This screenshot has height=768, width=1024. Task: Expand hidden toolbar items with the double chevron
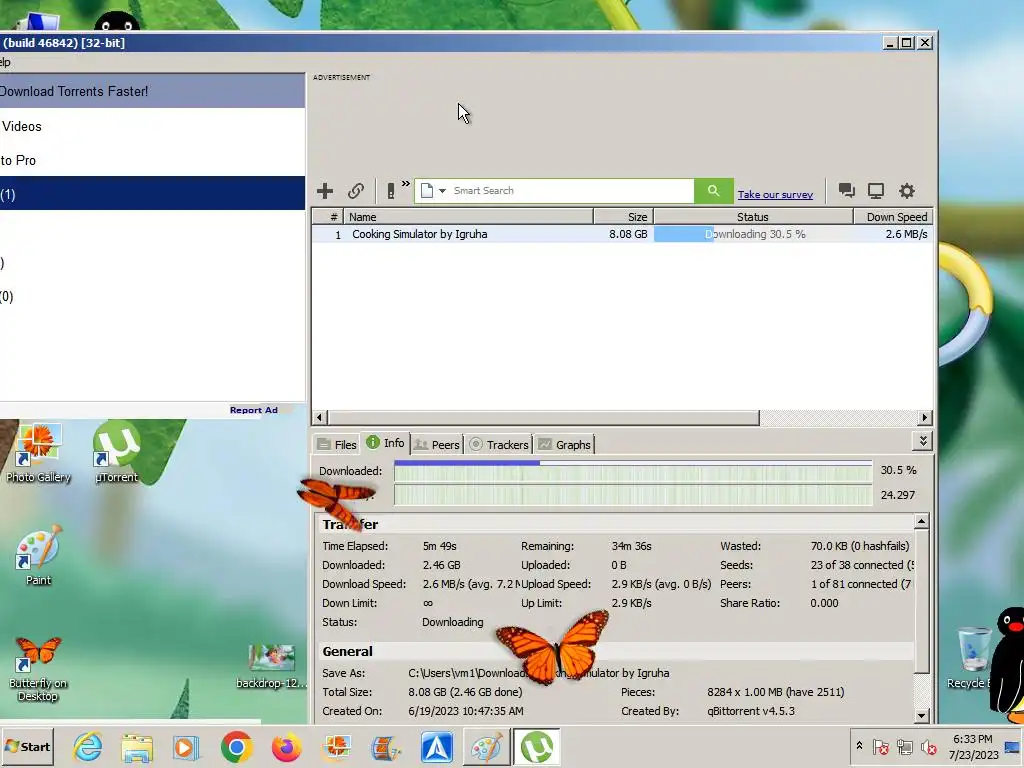click(x=406, y=184)
